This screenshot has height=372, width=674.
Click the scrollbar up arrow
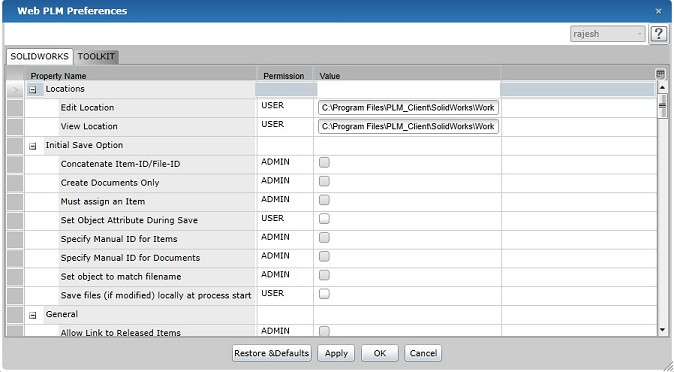[662, 87]
